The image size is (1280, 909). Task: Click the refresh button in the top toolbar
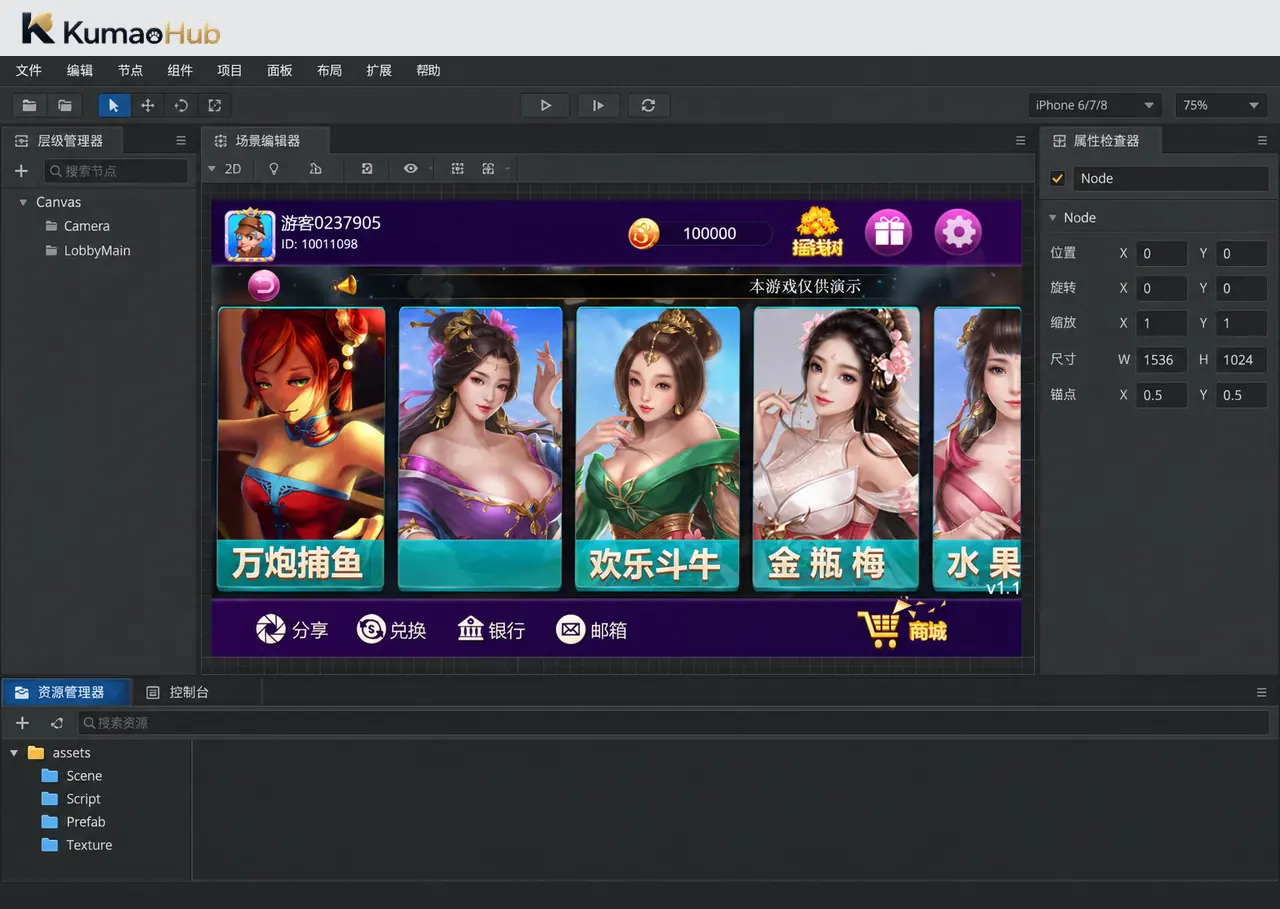pos(648,105)
